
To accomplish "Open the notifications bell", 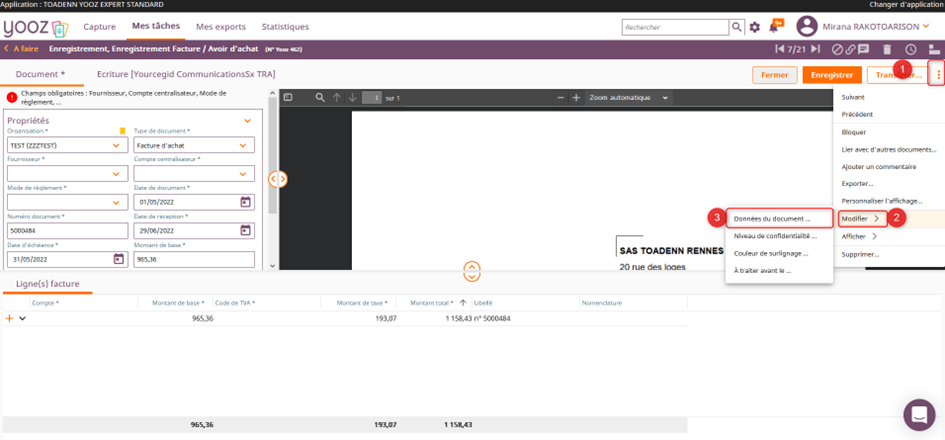I will point(775,28).
